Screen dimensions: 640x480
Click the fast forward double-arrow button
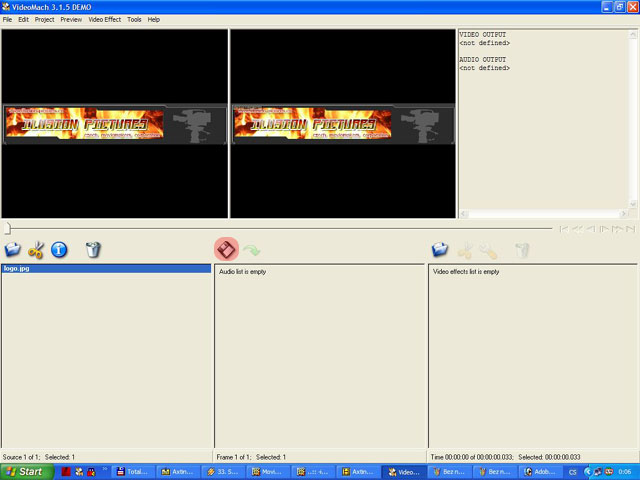[617, 229]
